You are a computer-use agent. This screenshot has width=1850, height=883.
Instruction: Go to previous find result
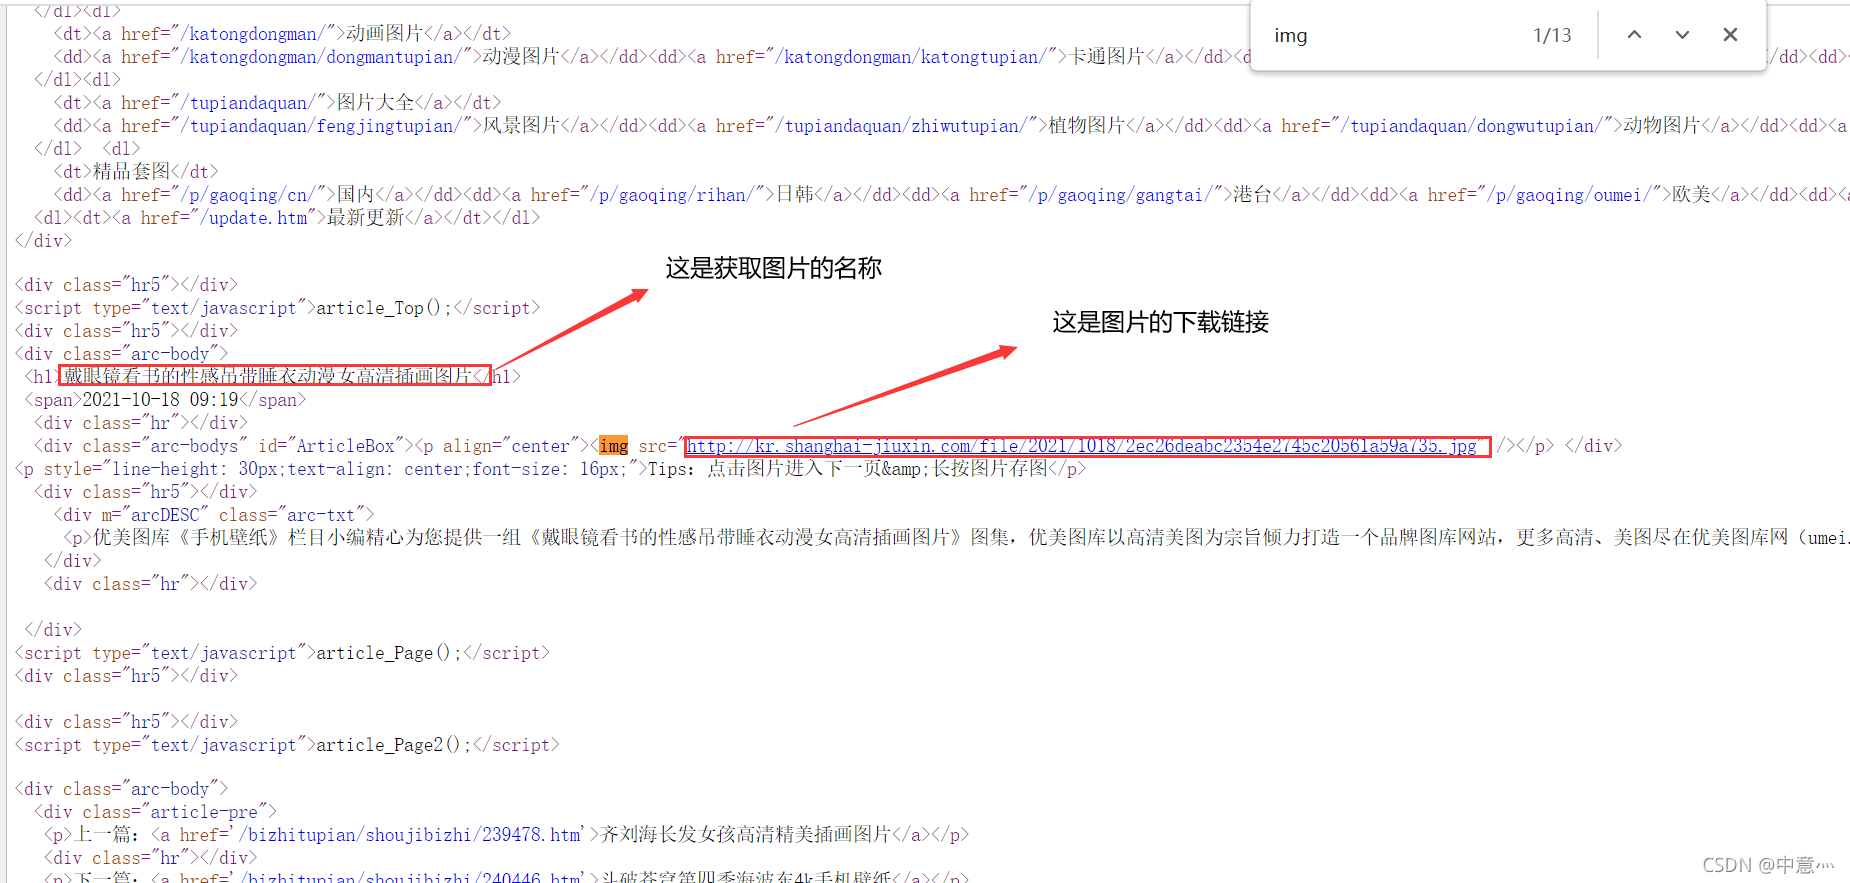(x=1634, y=35)
